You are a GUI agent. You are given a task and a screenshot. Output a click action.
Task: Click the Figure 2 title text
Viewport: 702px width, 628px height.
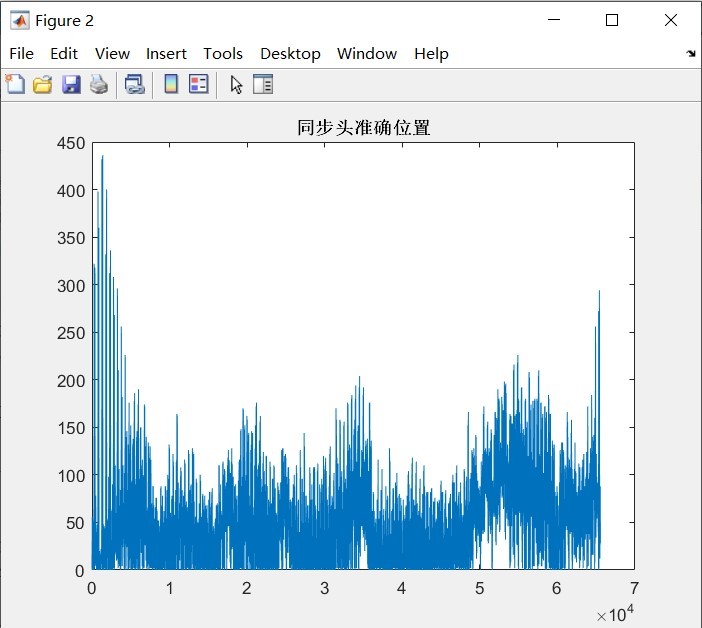click(x=64, y=21)
